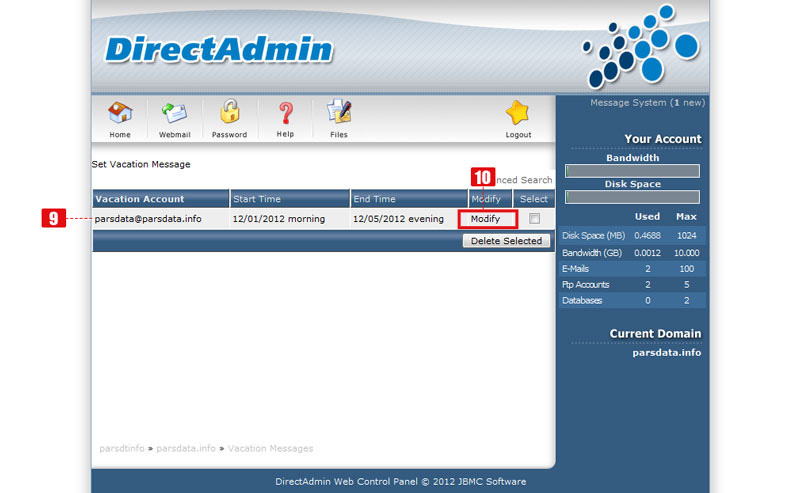Viewport: 800px width, 493px height.
Task: Click the Delete Selected button
Action: click(x=506, y=241)
